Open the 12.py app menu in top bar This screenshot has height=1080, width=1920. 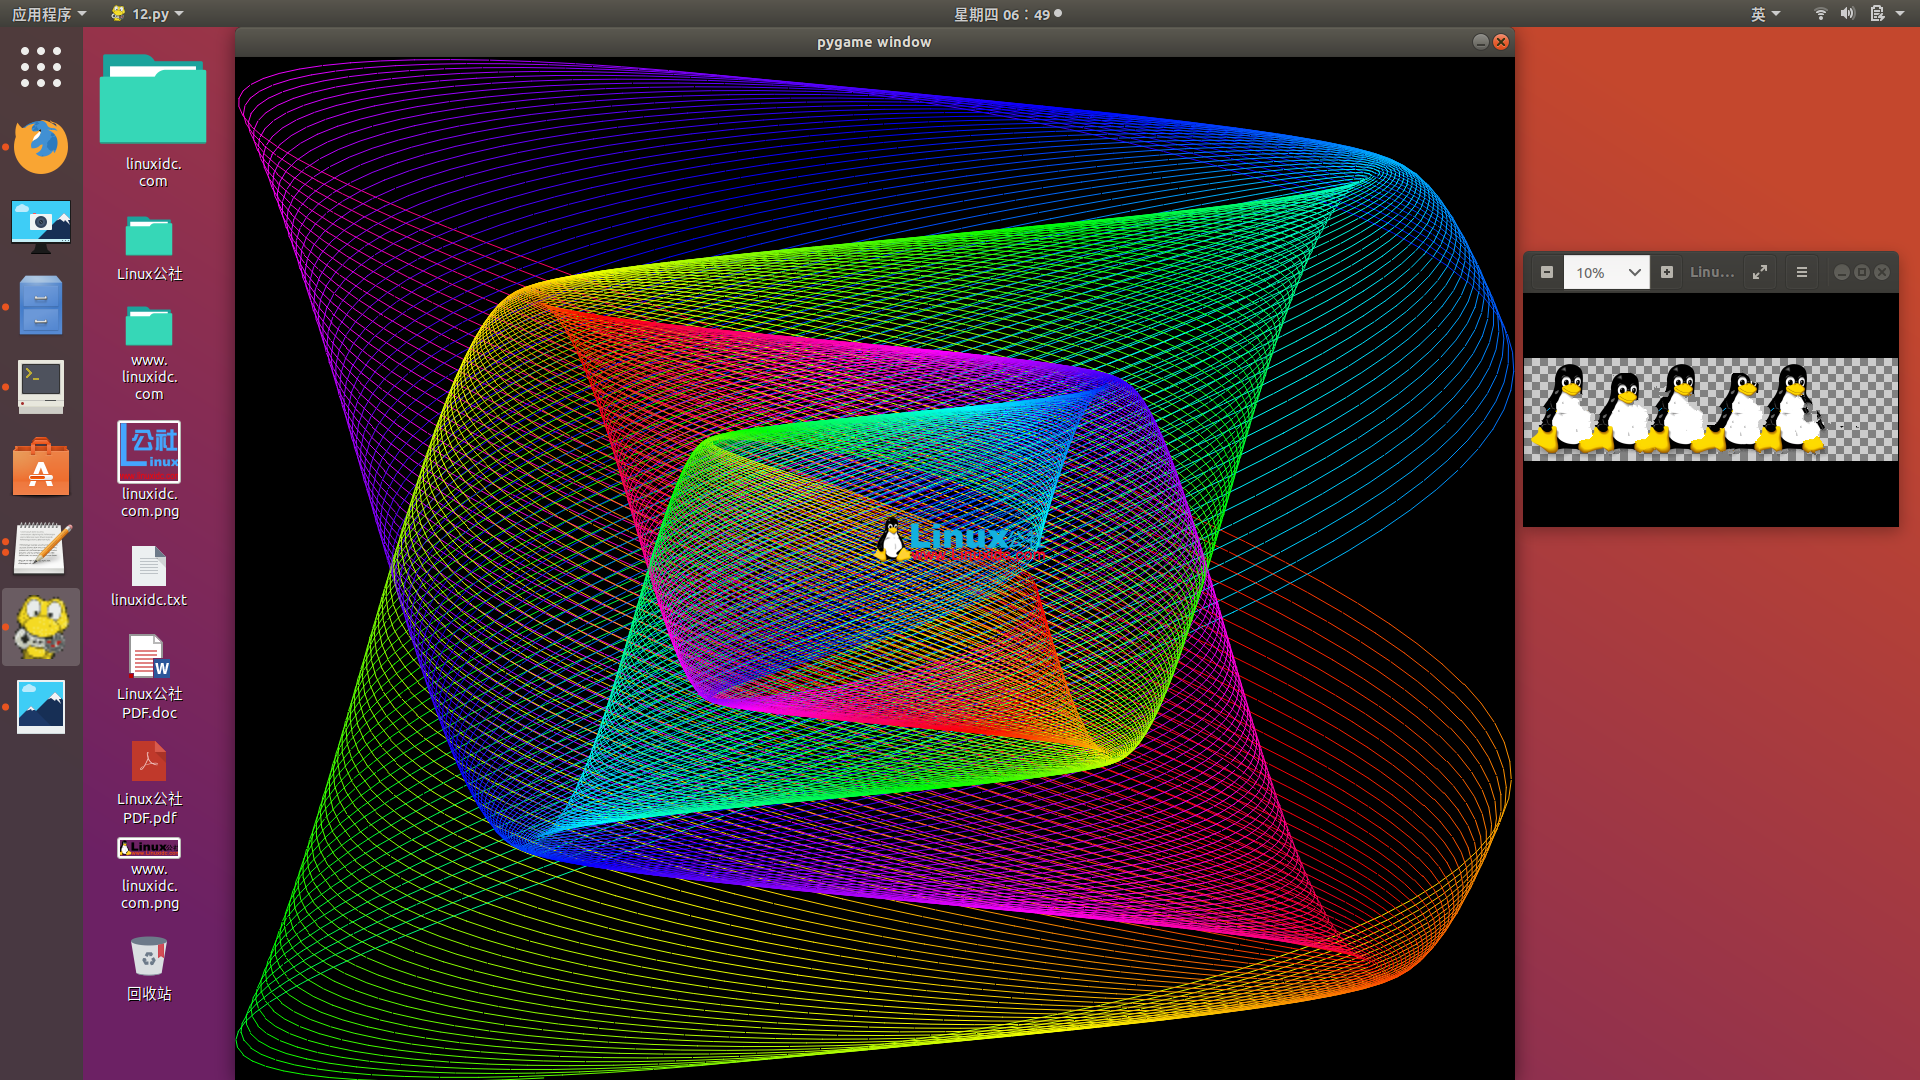point(148,14)
